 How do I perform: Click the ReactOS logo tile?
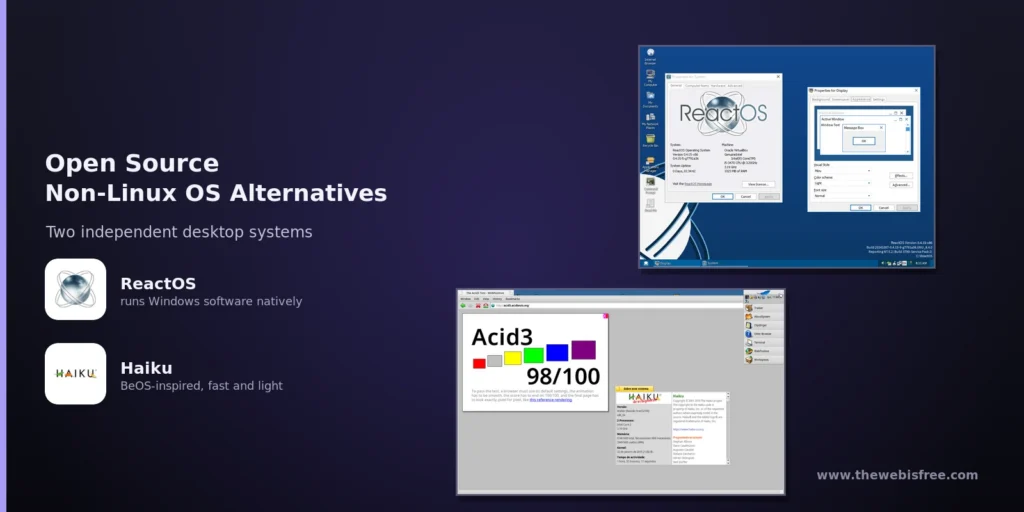click(x=75, y=289)
